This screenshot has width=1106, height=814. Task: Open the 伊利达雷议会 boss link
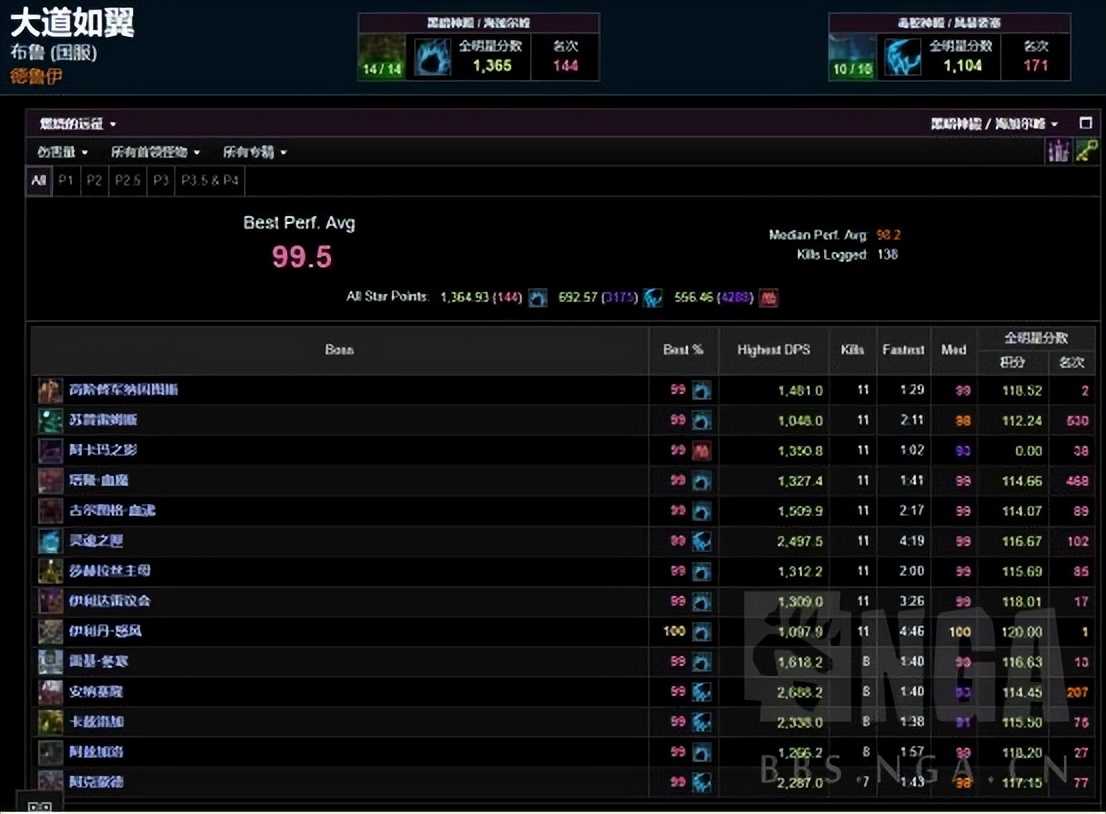109,601
